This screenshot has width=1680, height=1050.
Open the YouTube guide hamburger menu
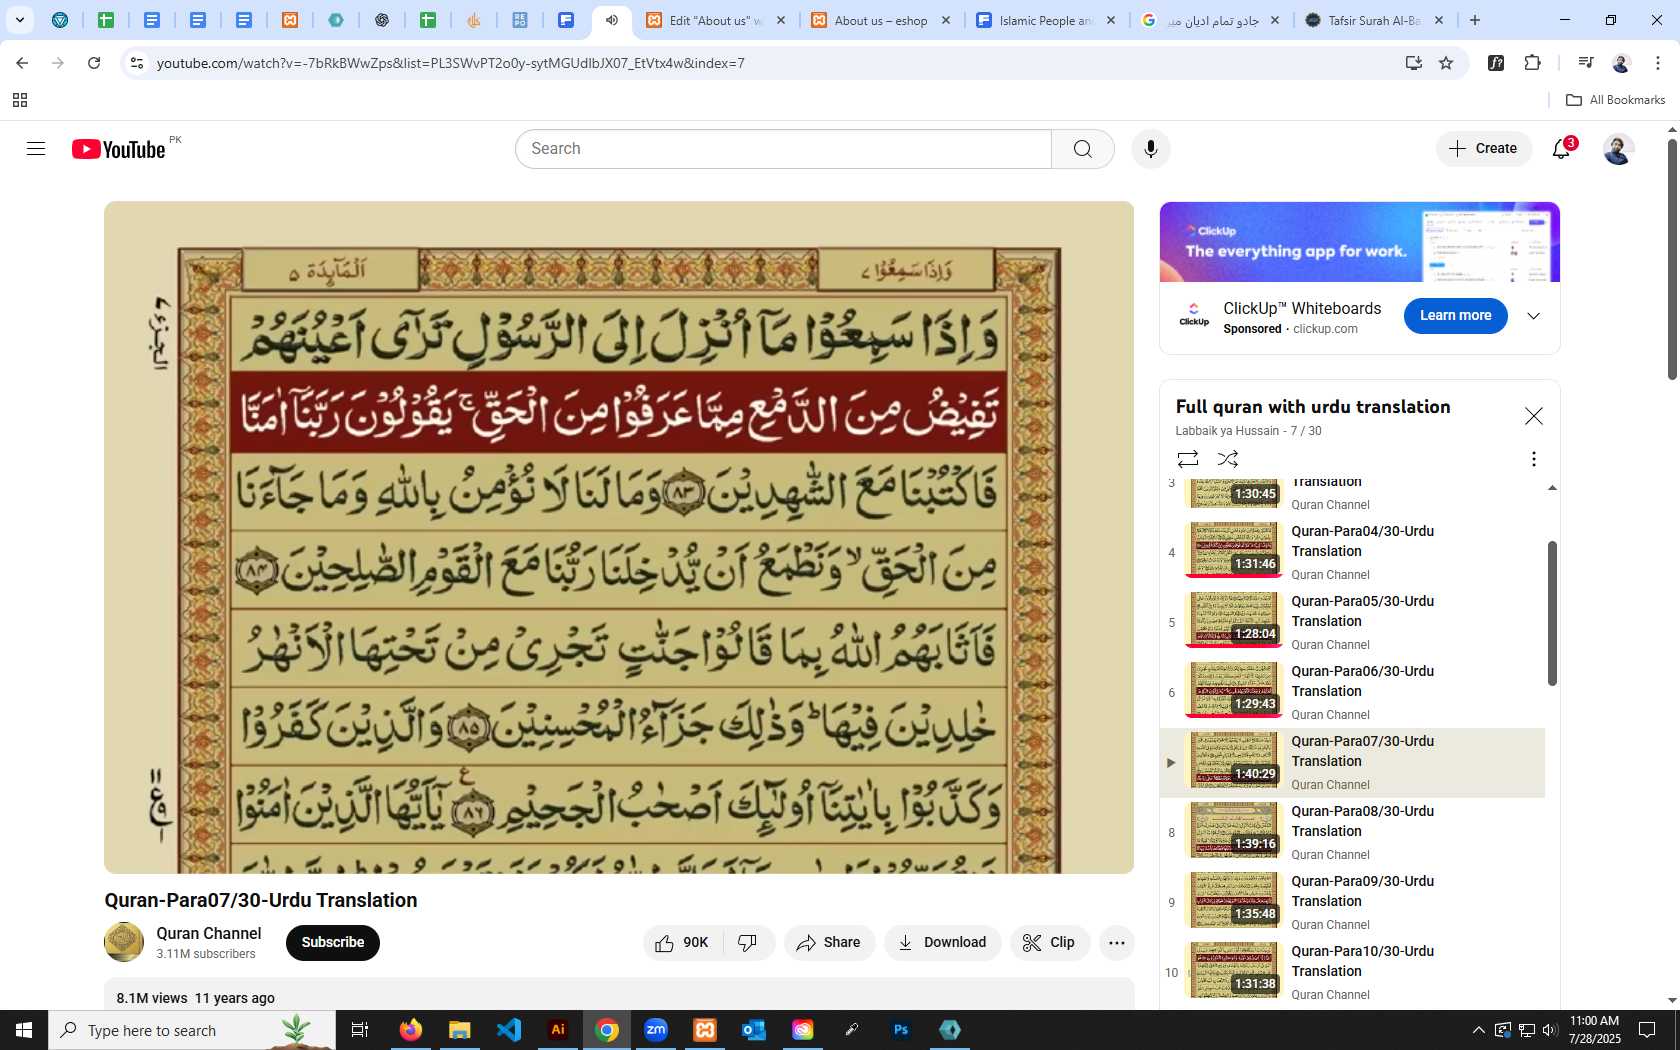click(36, 149)
